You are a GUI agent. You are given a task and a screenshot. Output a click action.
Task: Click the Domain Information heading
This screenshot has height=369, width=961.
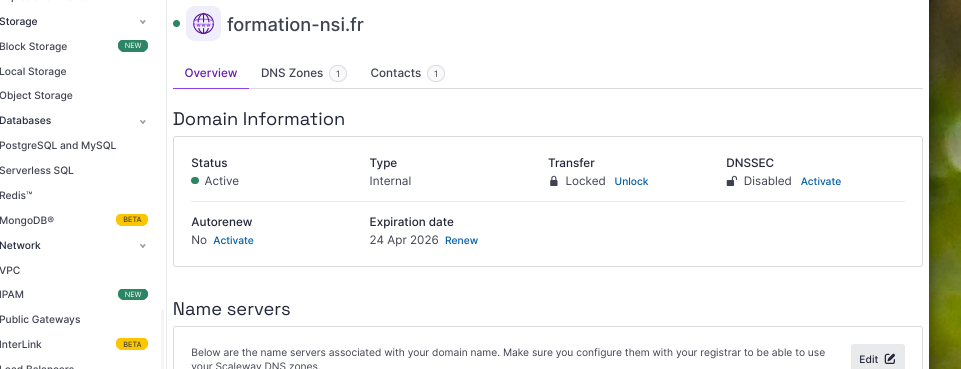click(259, 119)
